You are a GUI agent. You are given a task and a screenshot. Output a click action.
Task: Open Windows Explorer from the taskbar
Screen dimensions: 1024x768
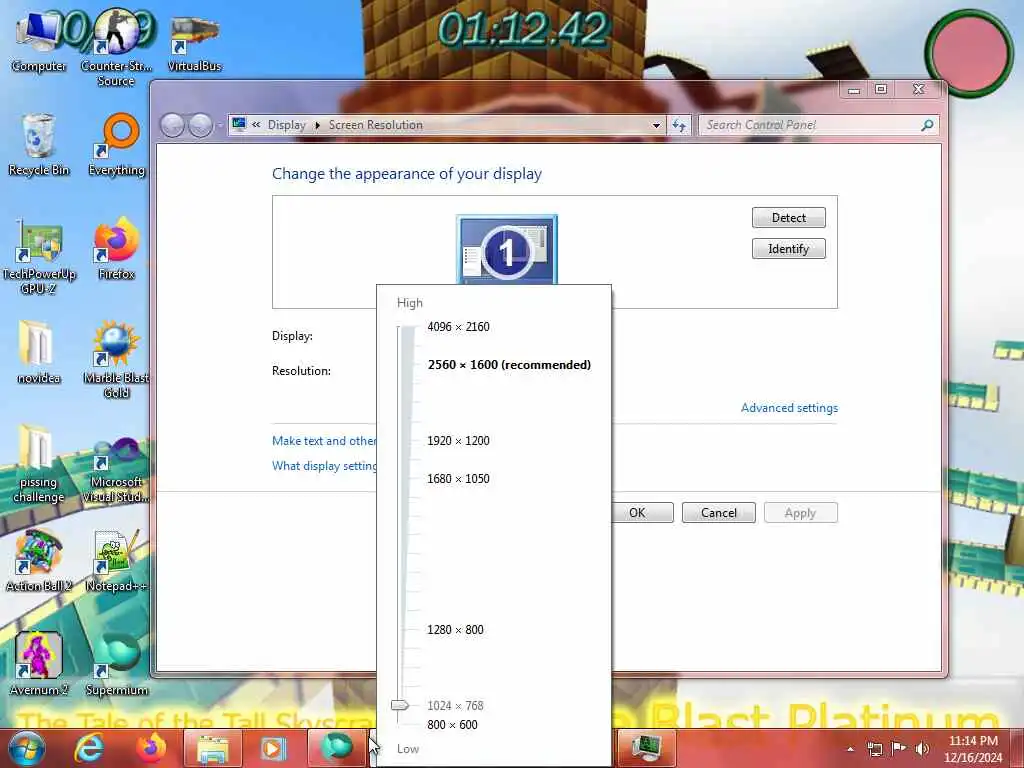click(213, 748)
